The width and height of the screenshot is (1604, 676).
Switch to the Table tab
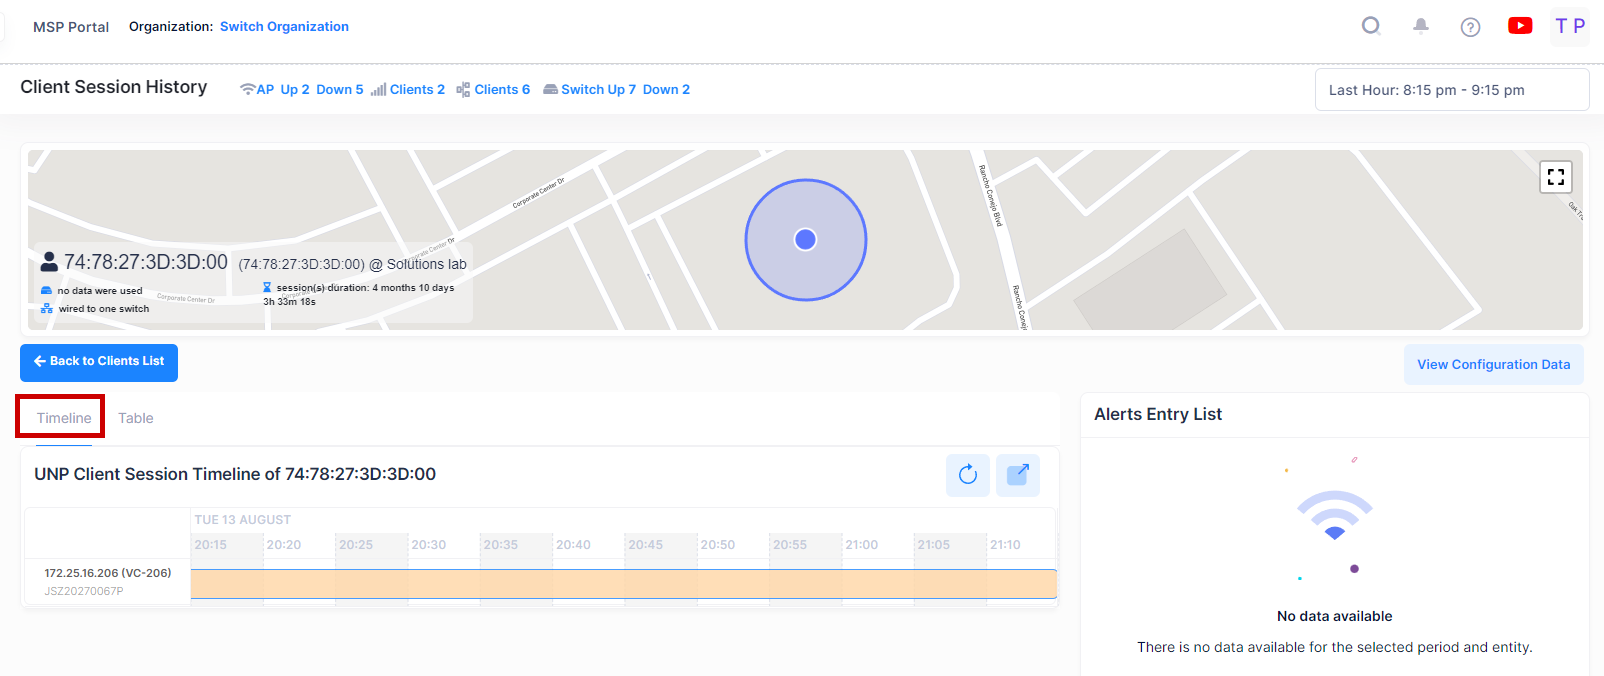coord(136,418)
